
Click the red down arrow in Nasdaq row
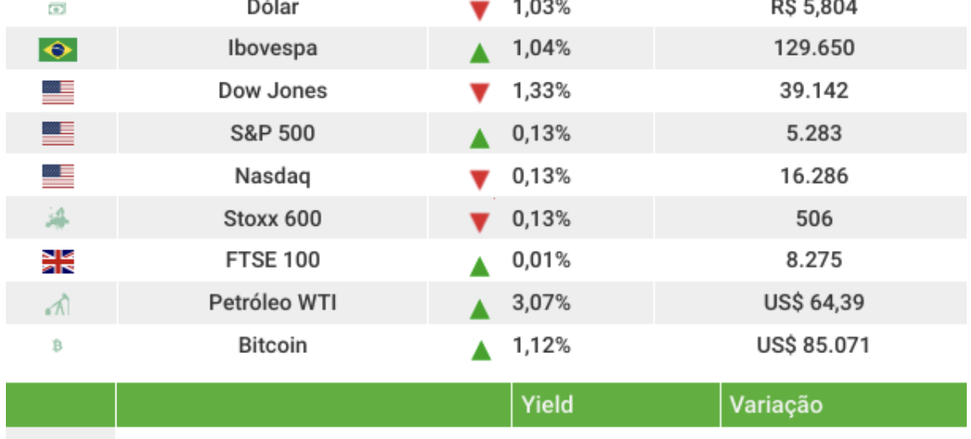(x=480, y=179)
